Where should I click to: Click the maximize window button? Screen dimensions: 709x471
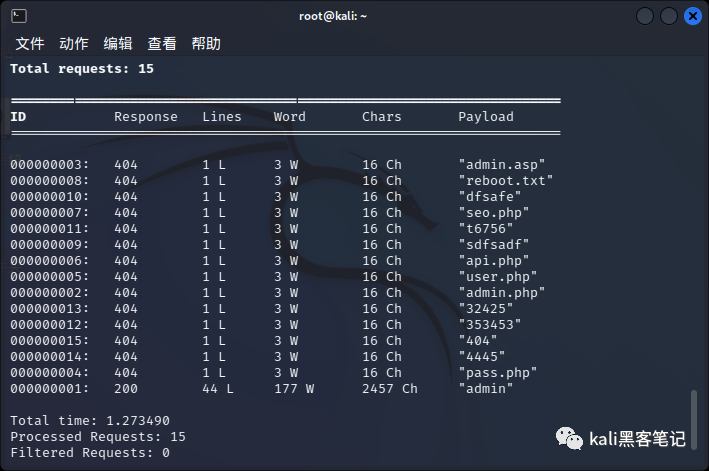coord(669,16)
